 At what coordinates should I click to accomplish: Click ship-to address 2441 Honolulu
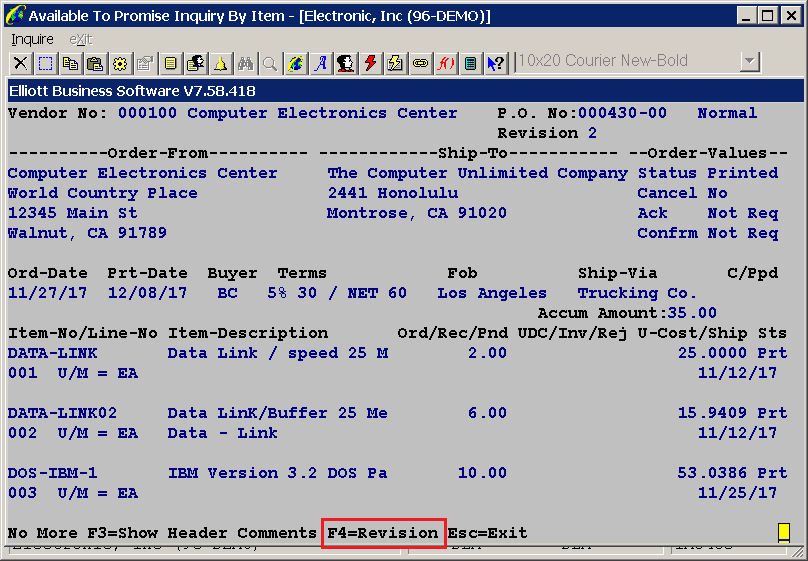coord(393,193)
